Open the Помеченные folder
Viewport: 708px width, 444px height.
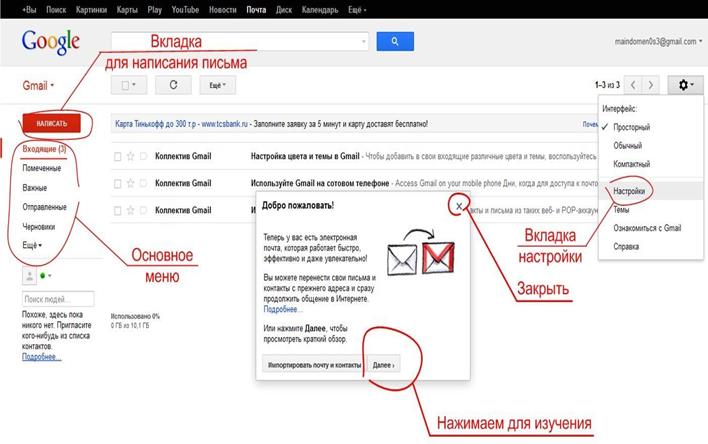(x=42, y=168)
